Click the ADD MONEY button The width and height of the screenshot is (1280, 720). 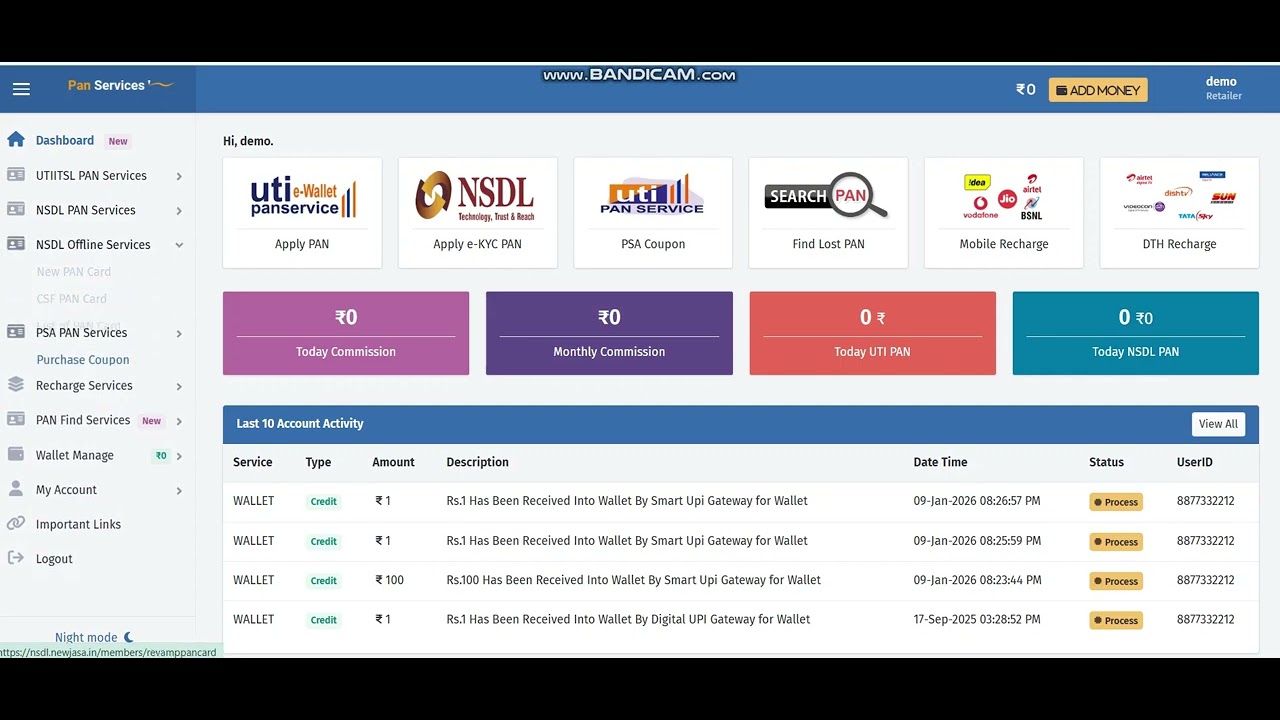pyautogui.click(x=1098, y=90)
